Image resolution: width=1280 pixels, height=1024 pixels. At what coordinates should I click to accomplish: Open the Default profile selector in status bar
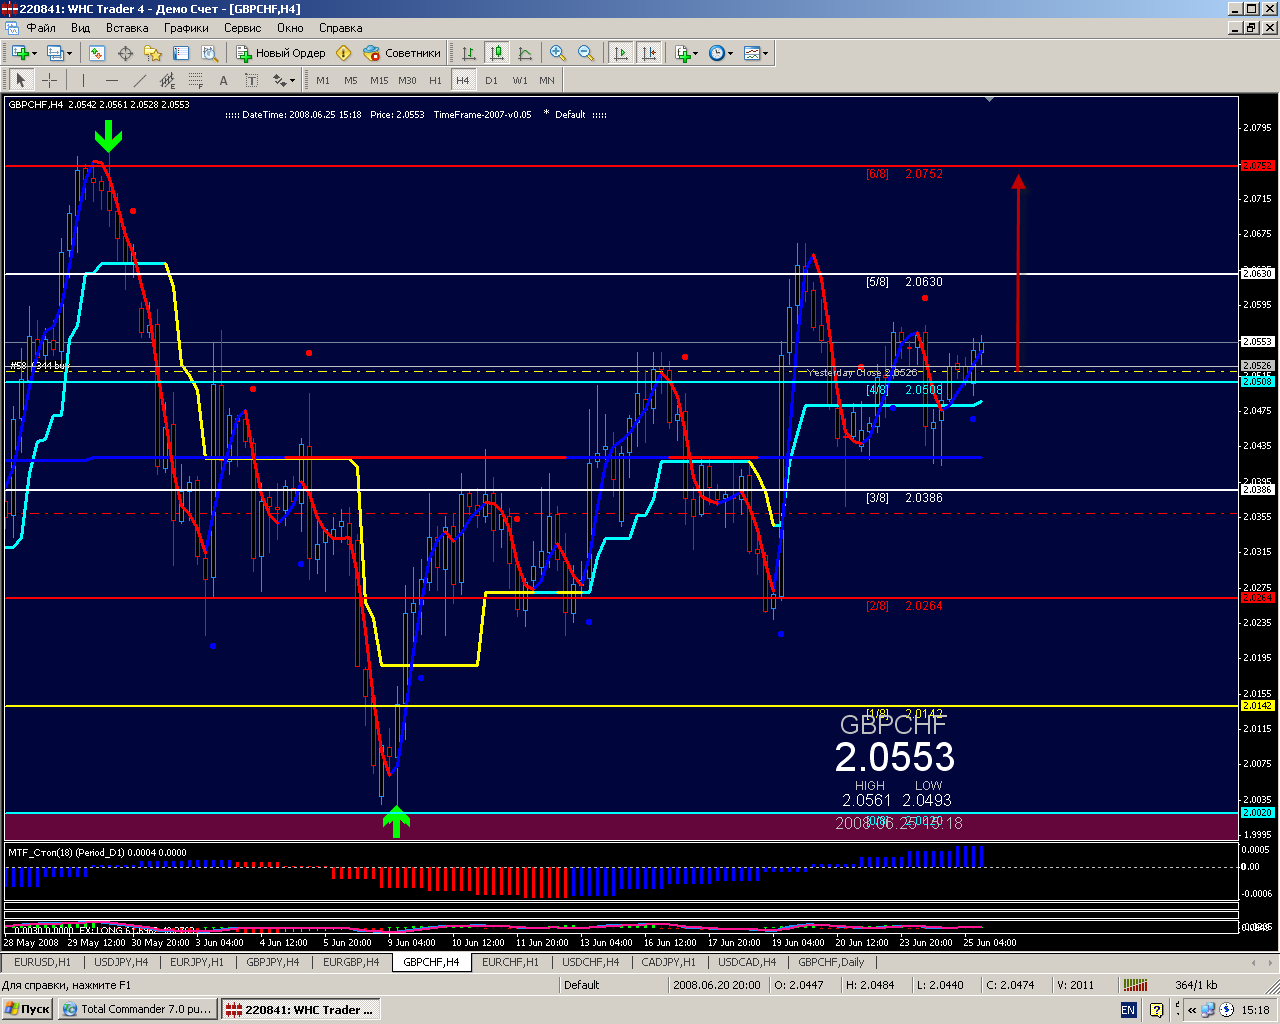(x=612, y=985)
